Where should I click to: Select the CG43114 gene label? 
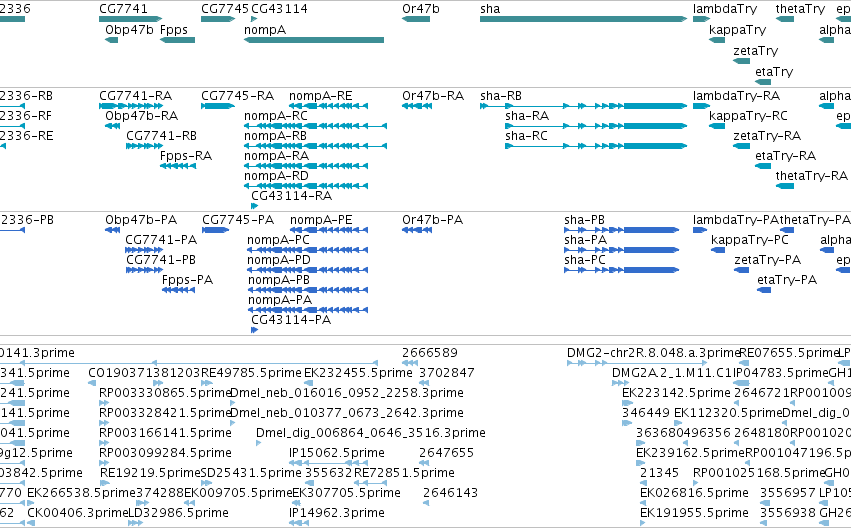279,9
